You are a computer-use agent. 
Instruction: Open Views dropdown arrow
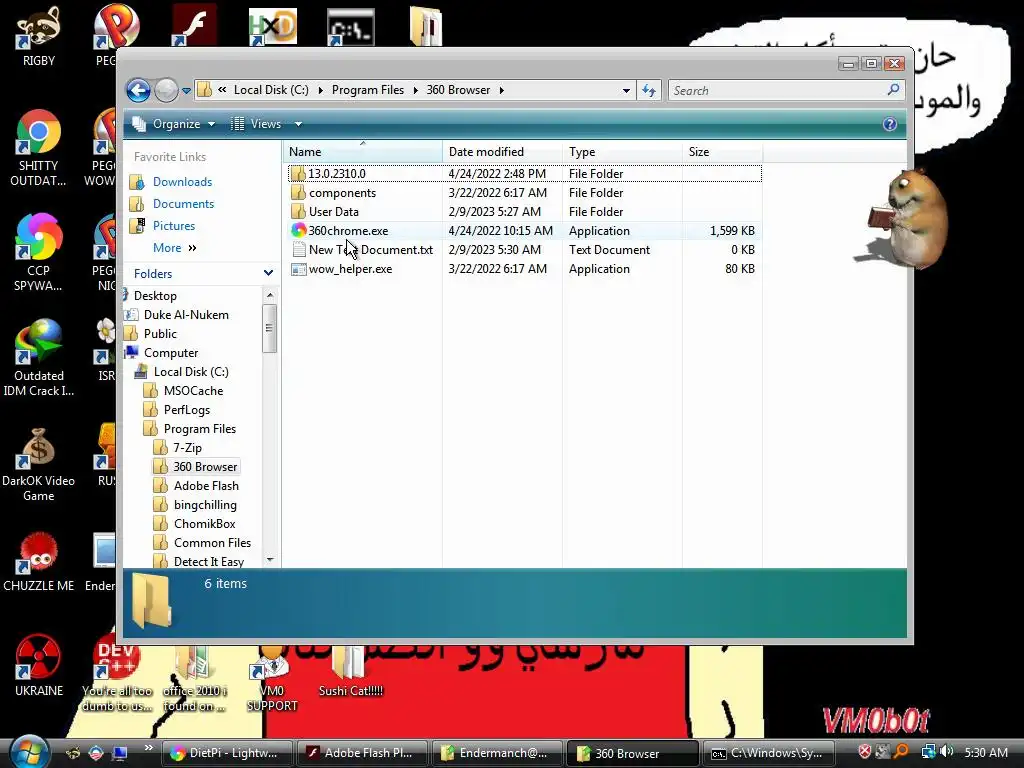pos(298,124)
